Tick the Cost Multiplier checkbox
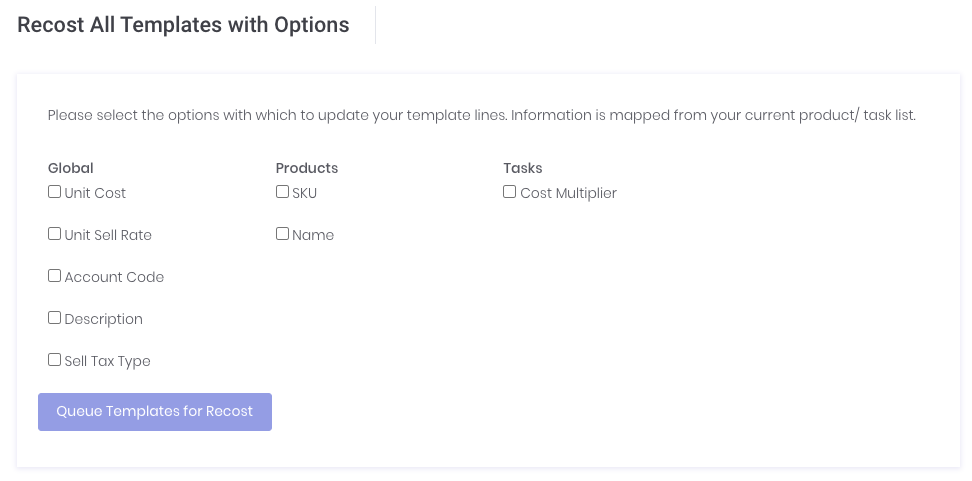 [x=510, y=192]
